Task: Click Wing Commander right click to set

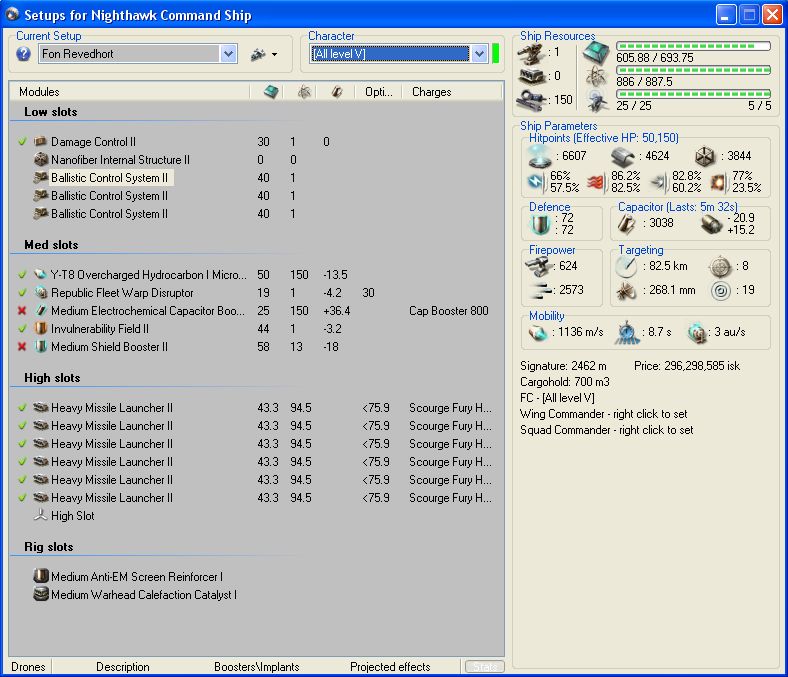Action: point(603,414)
